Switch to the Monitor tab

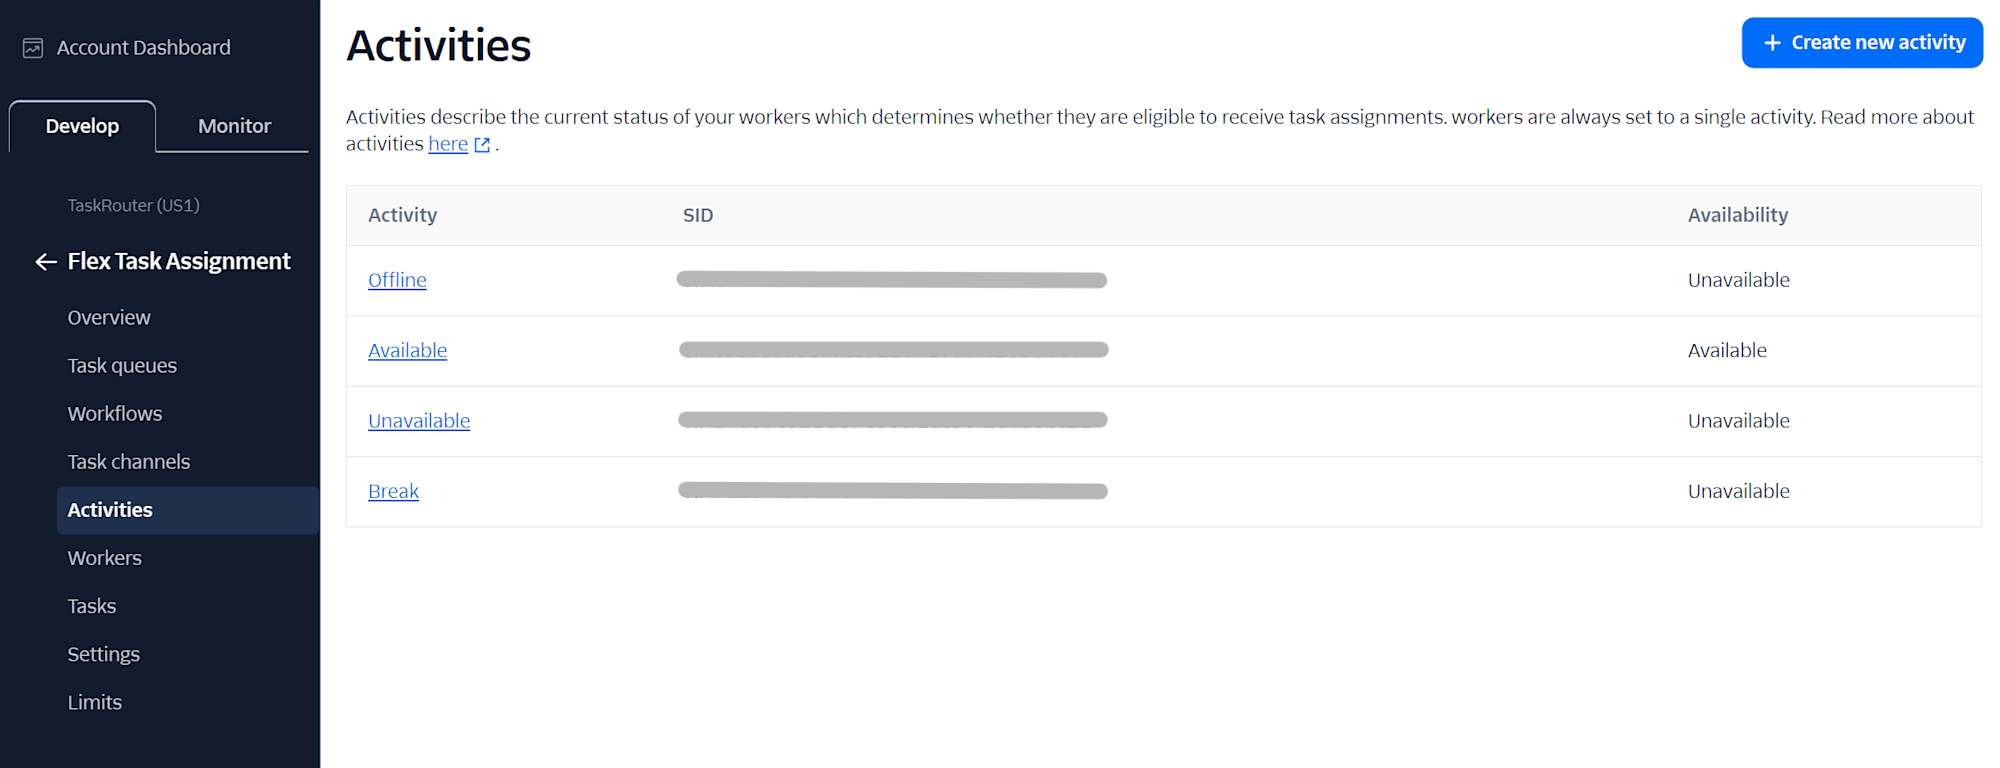coord(234,126)
